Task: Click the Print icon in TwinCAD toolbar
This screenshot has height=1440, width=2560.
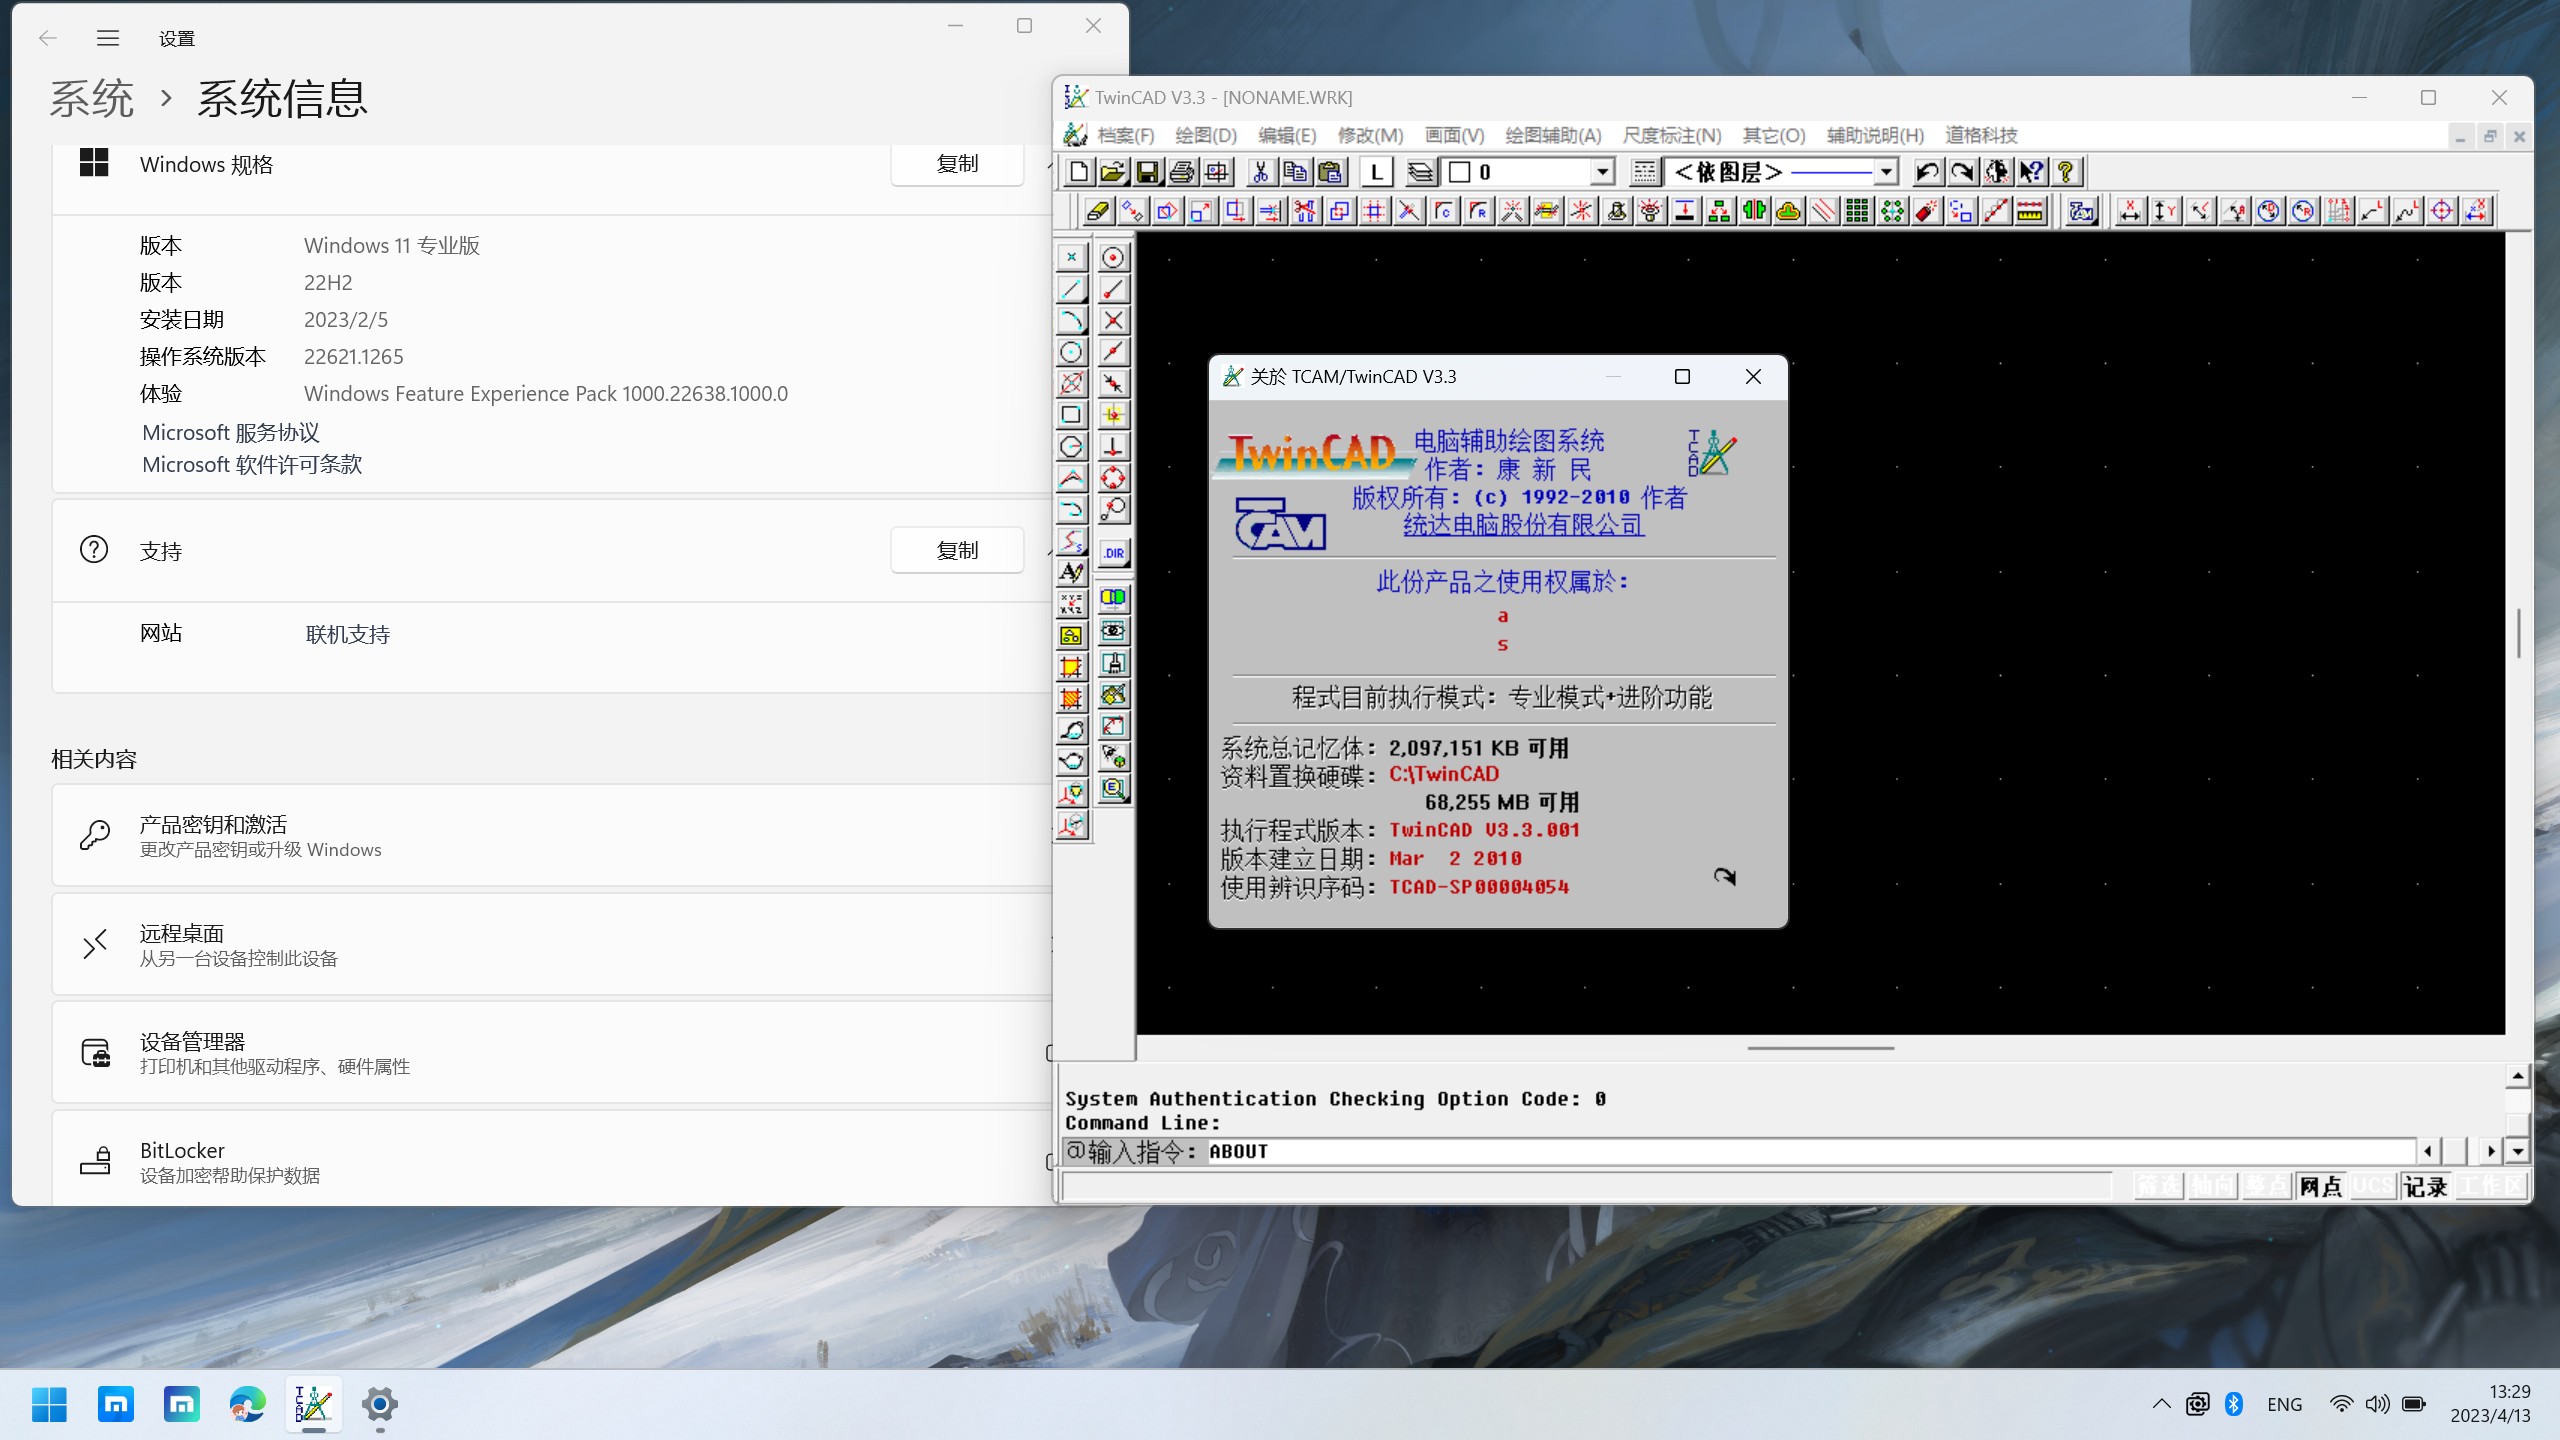Action: pos(1182,172)
